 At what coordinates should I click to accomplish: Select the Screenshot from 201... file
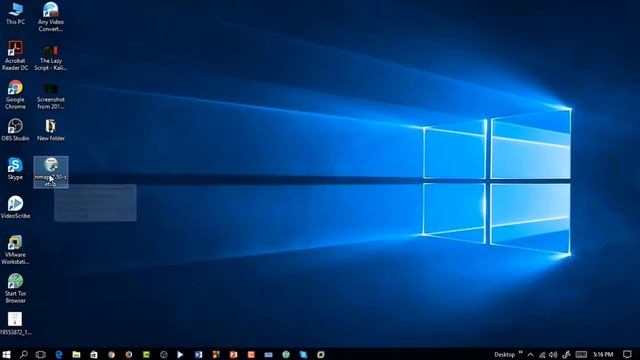[x=51, y=96]
